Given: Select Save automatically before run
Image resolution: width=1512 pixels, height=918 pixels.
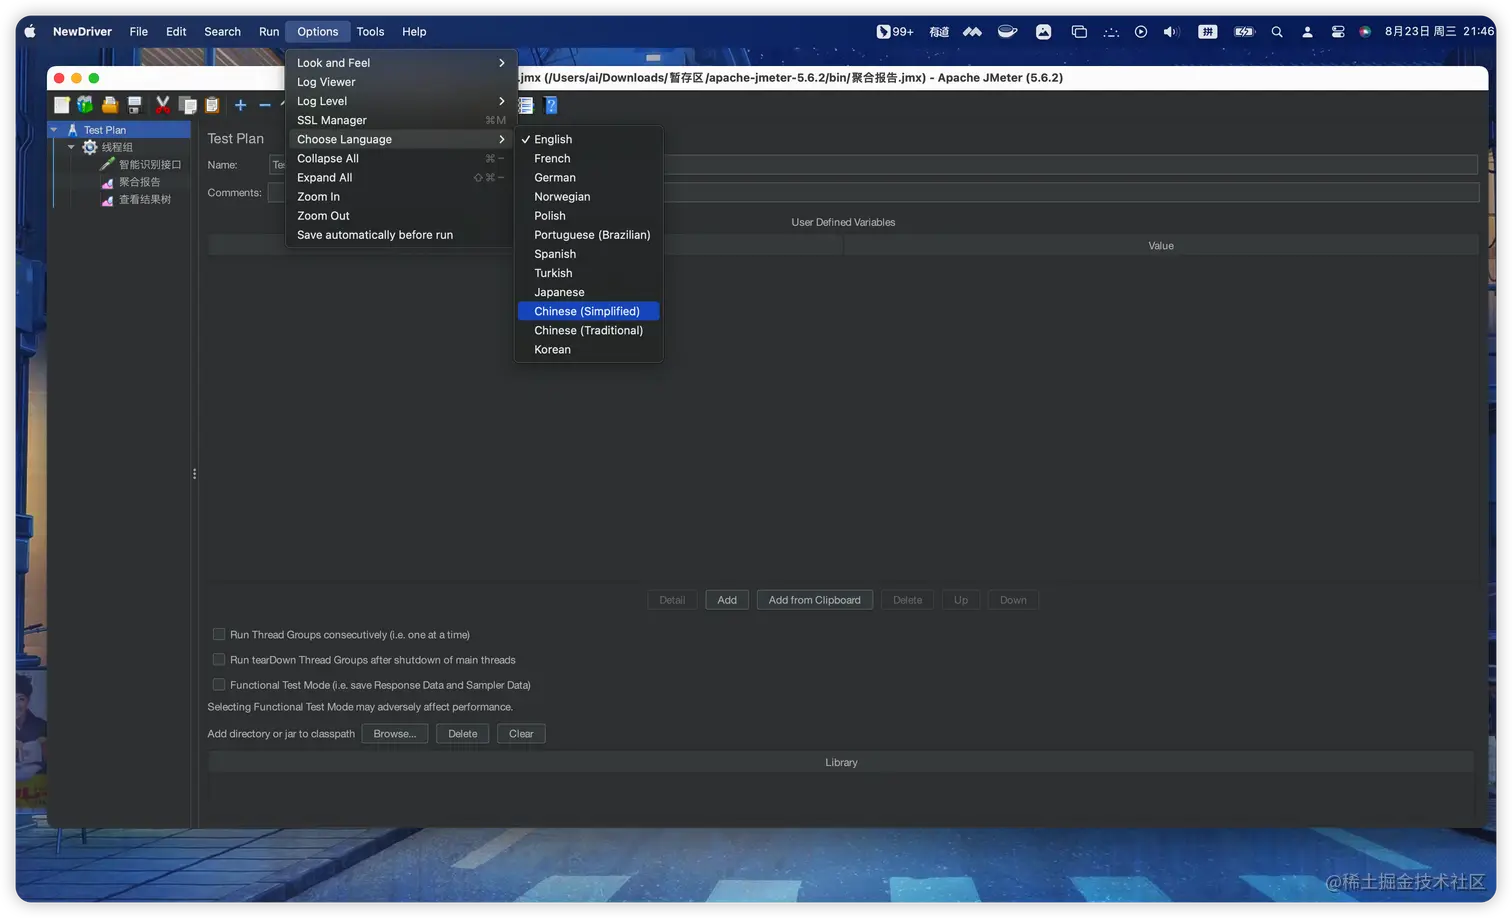Looking at the screenshot, I should (x=401, y=235).
